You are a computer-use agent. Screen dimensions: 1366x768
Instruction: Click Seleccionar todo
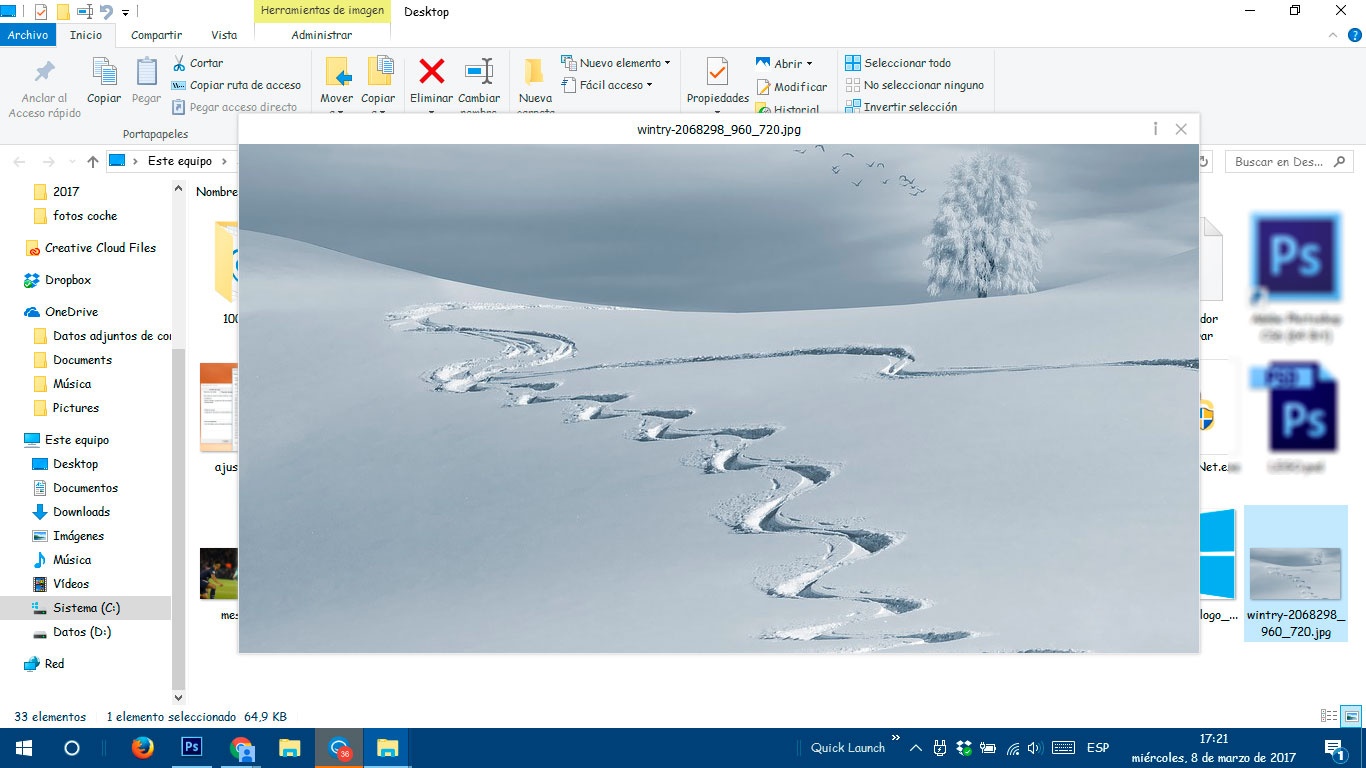pos(898,63)
